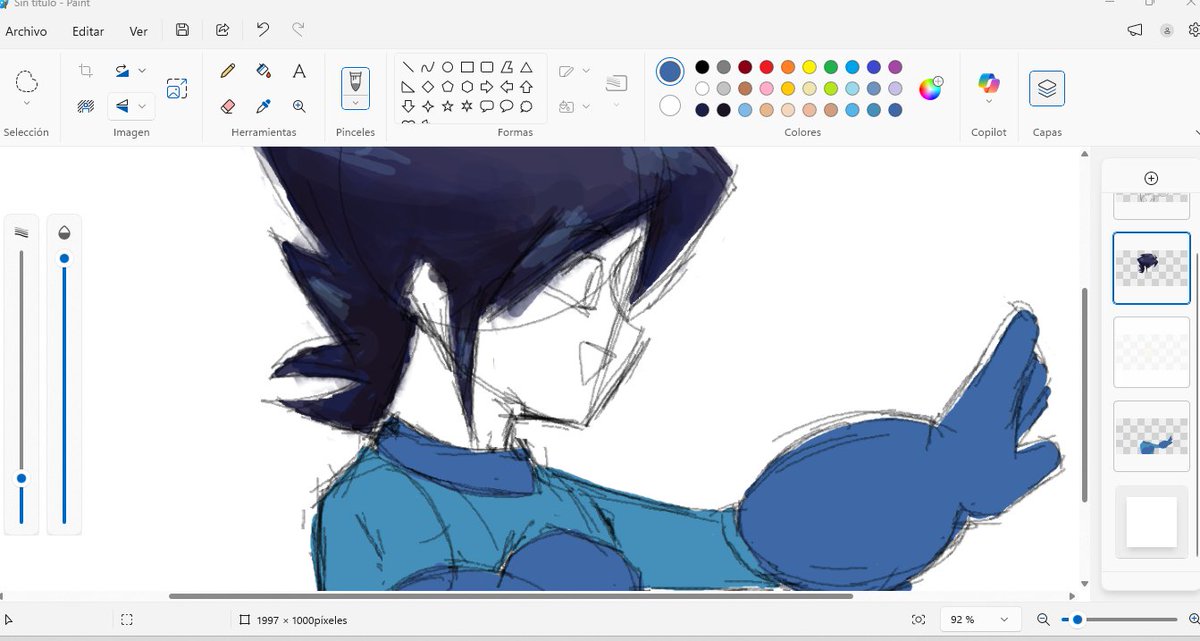Collapse the ribbon with corner chevron
This screenshot has height=641, width=1200.
pyautogui.click(x=1196, y=132)
